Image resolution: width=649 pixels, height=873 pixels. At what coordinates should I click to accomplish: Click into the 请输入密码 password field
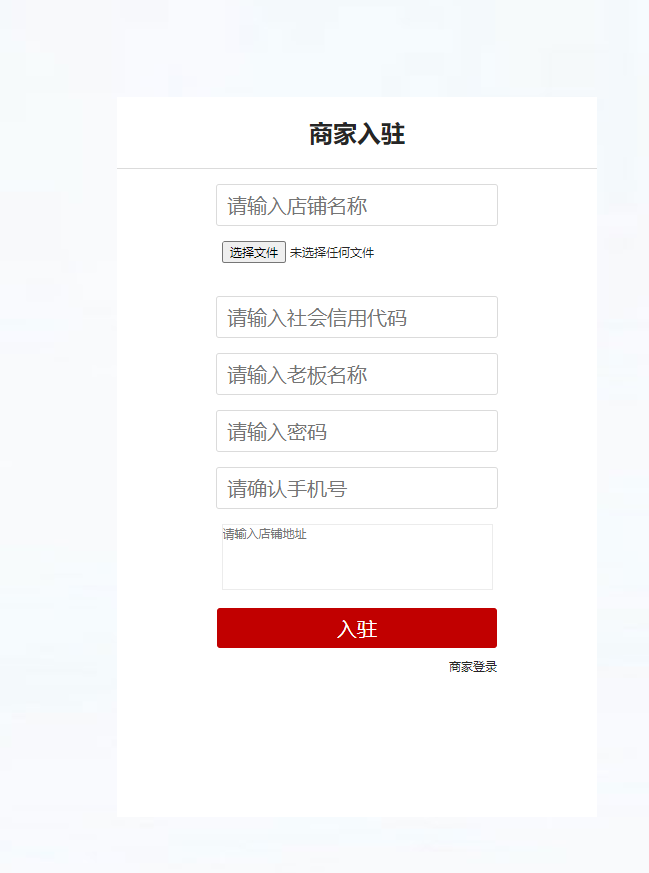[x=357, y=431]
